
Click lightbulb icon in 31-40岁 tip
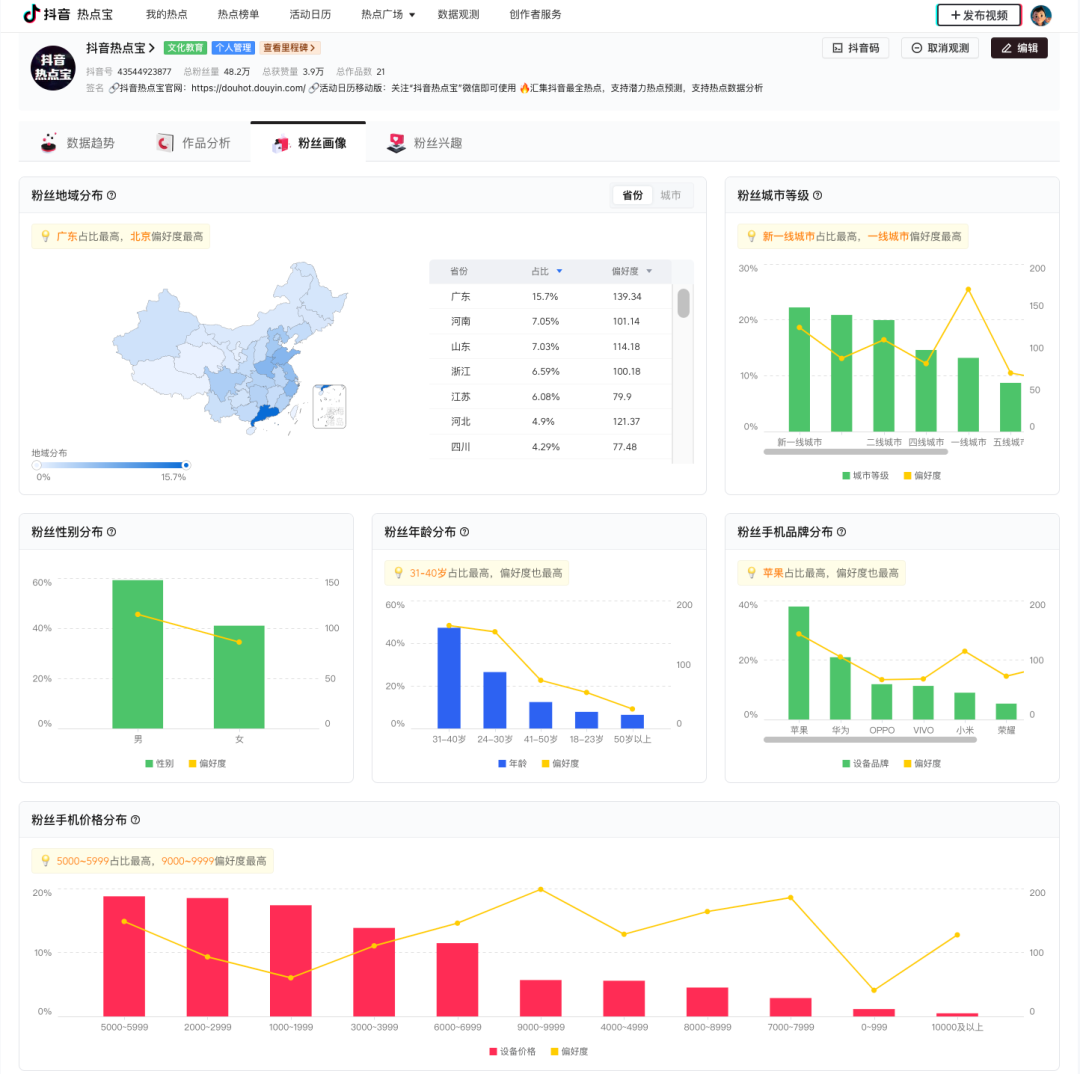point(398,572)
